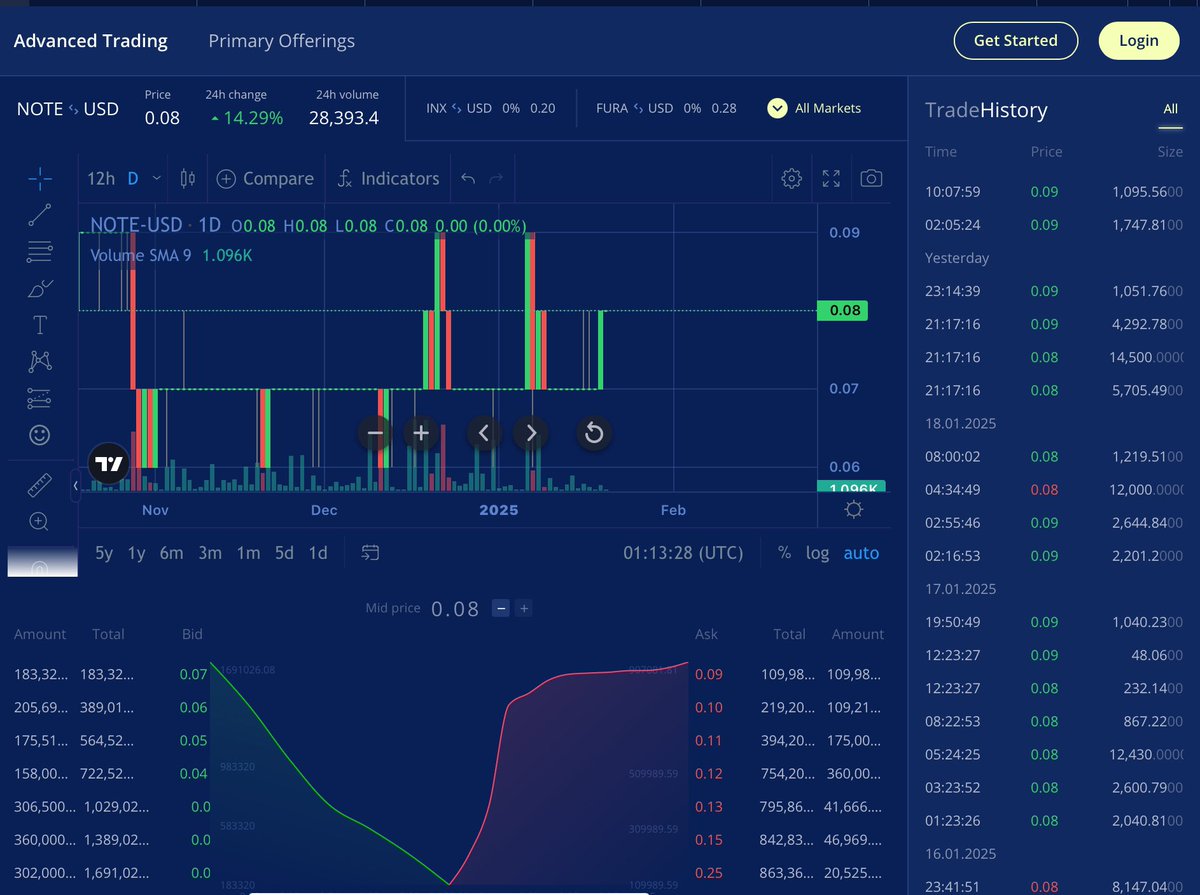Open the chart interval dropdown arrow
This screenshot has height=895, width=1200.
[157, 179]
